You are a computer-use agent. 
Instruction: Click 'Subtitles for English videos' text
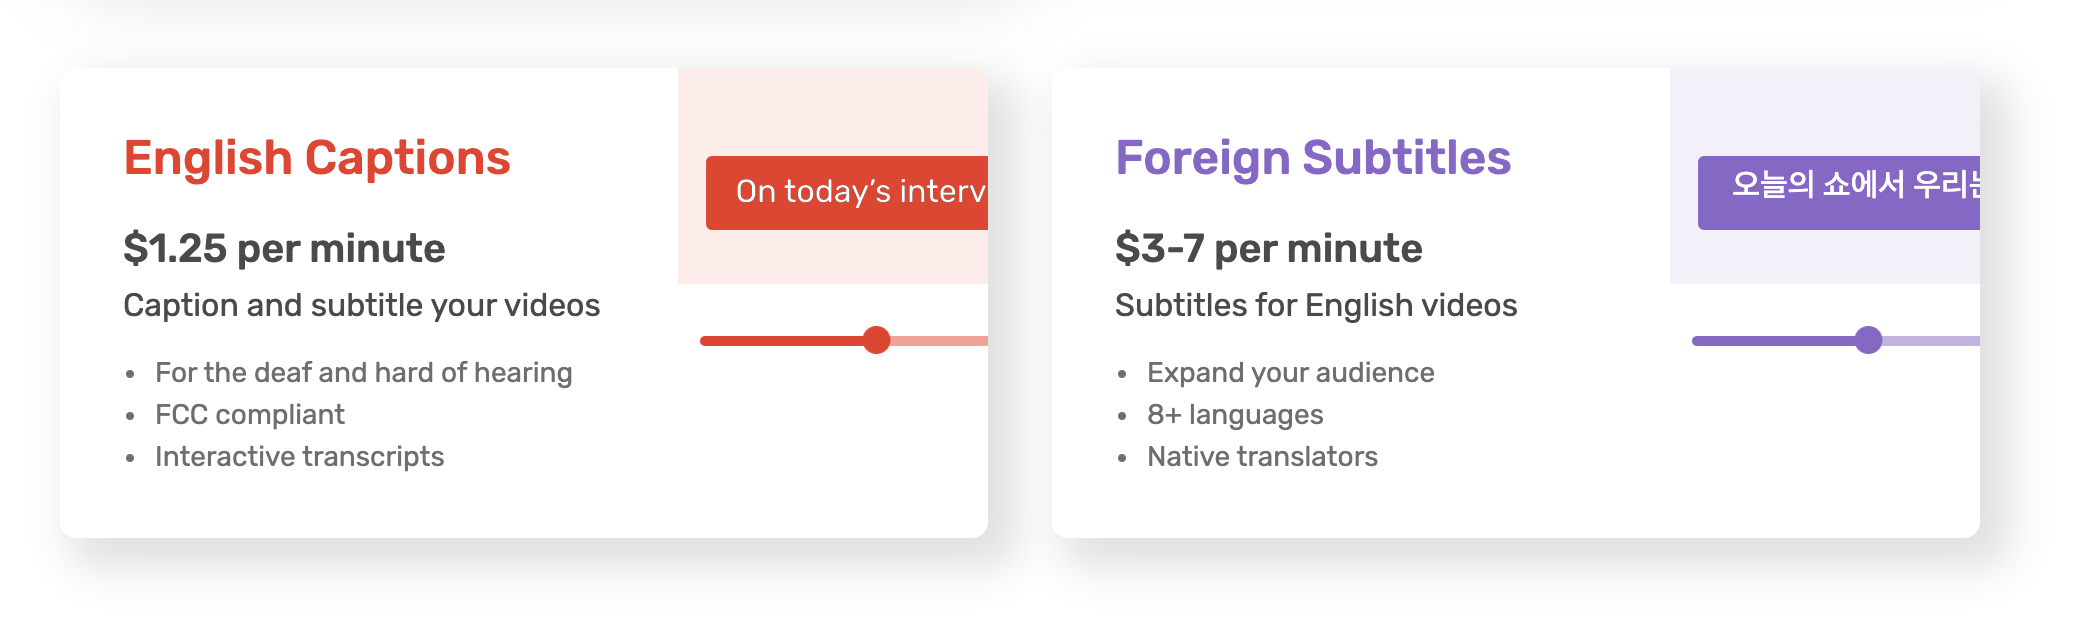[x=1316, y=305]
